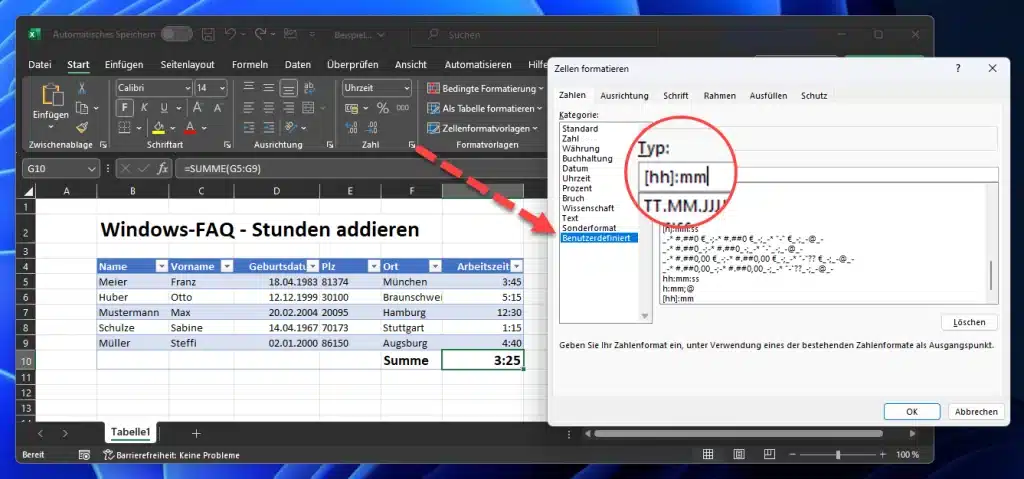Apply the yellow fill color bucket
This screenshot has height=479, width=1024.
(x=158, y=127)
